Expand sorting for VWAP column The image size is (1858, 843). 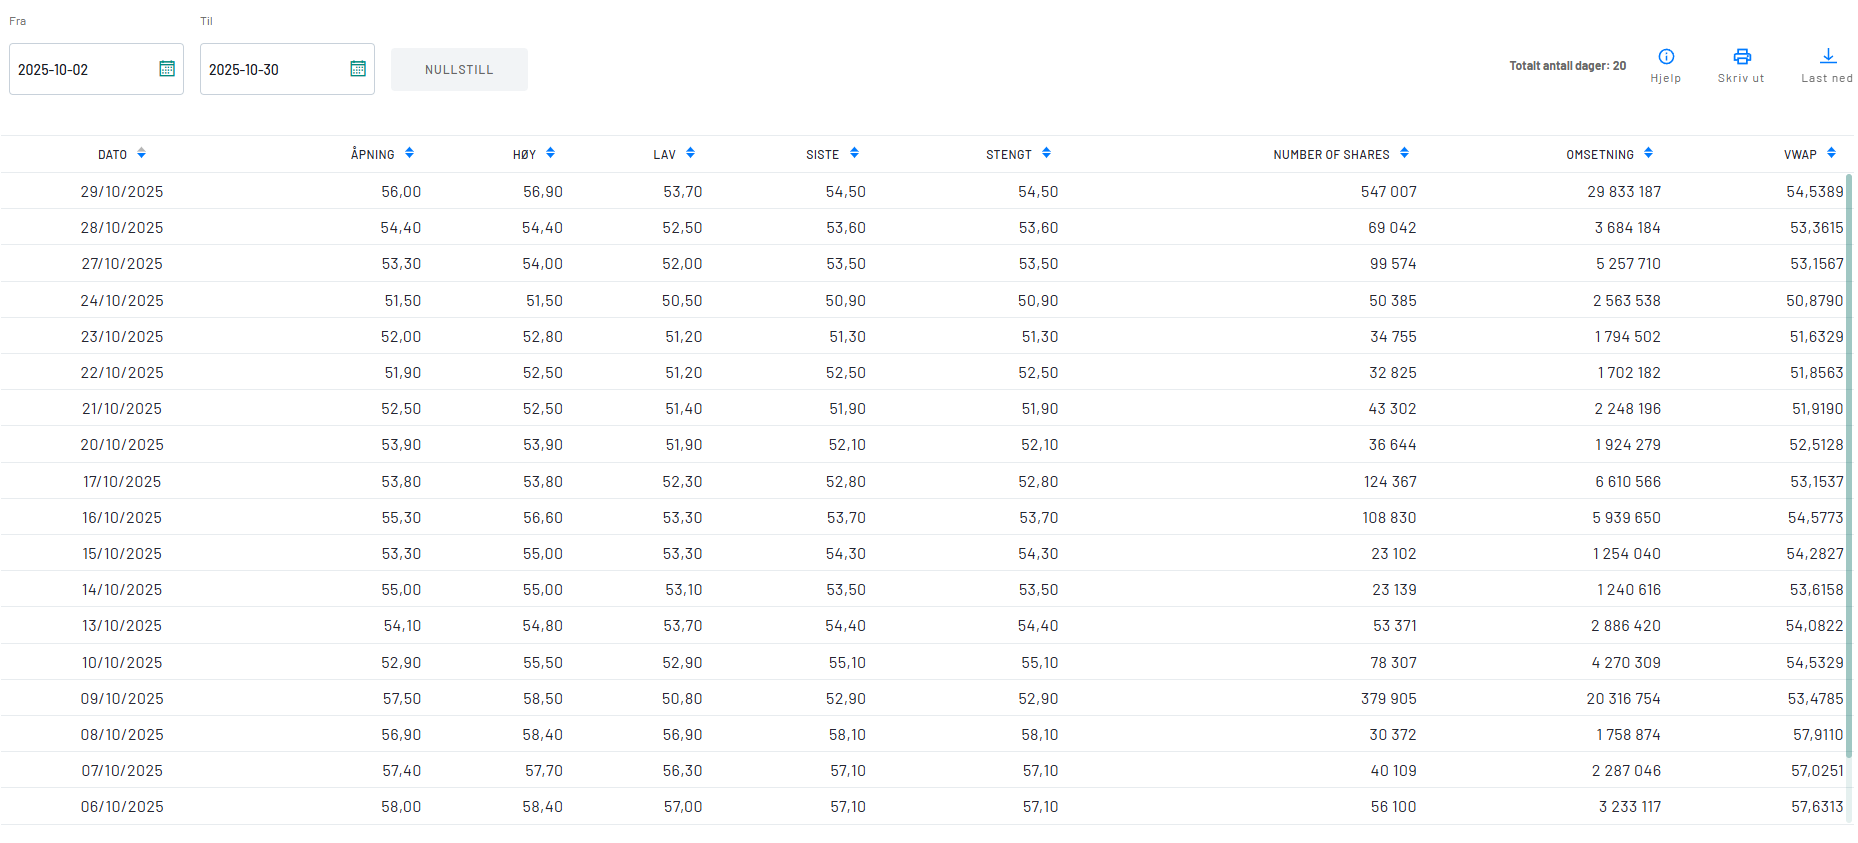1832,154
